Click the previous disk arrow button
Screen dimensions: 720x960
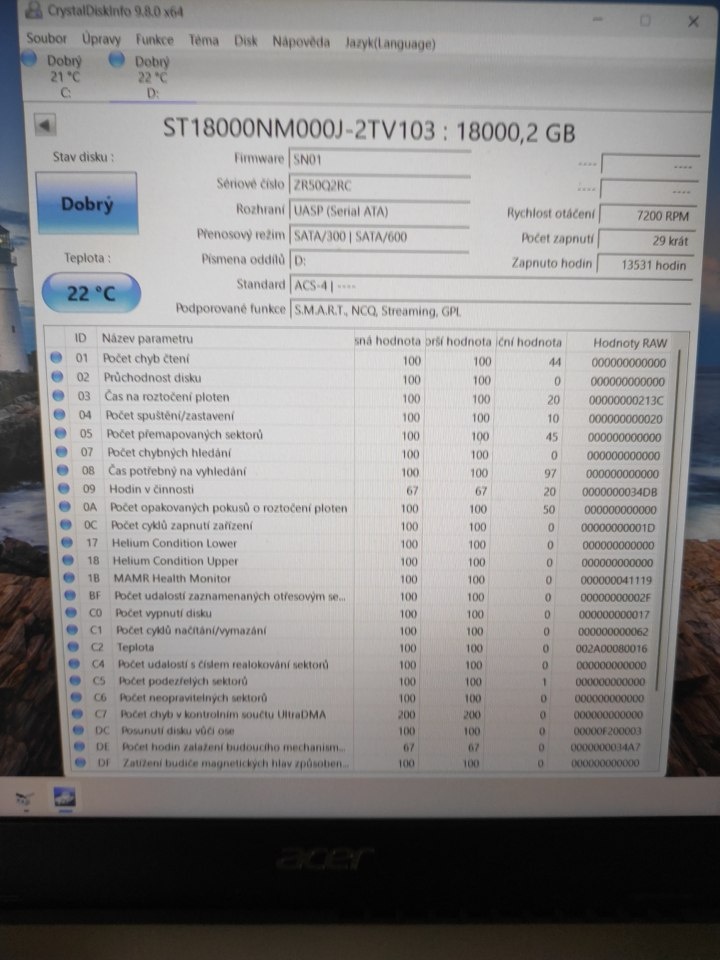pyautogui.click(x=45, y=125)
